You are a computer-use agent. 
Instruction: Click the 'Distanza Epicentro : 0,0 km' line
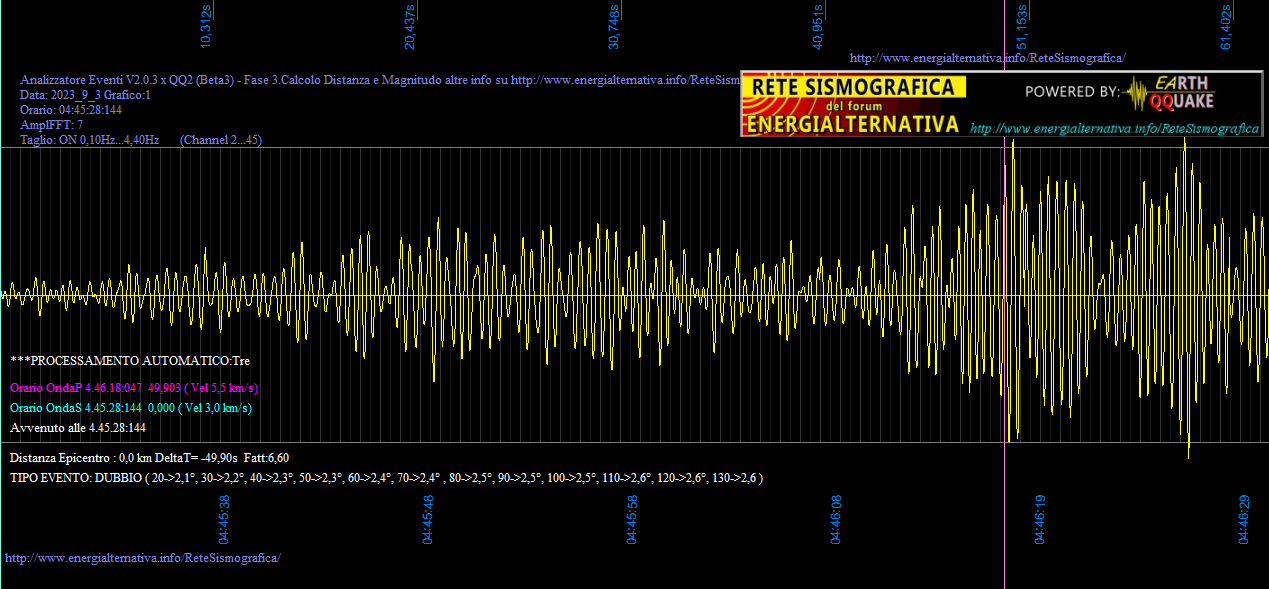pyautogui.click(x=150, y=457)
